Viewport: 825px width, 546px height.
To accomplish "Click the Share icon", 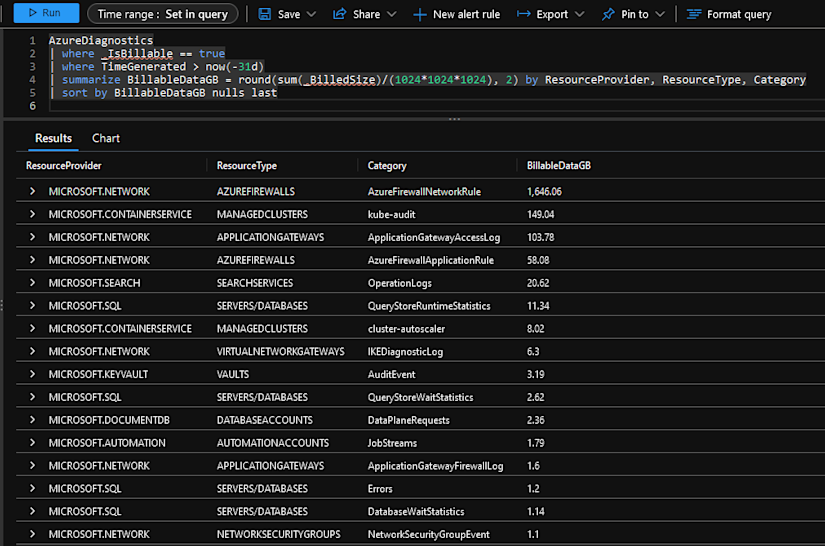I will point(339,14).
